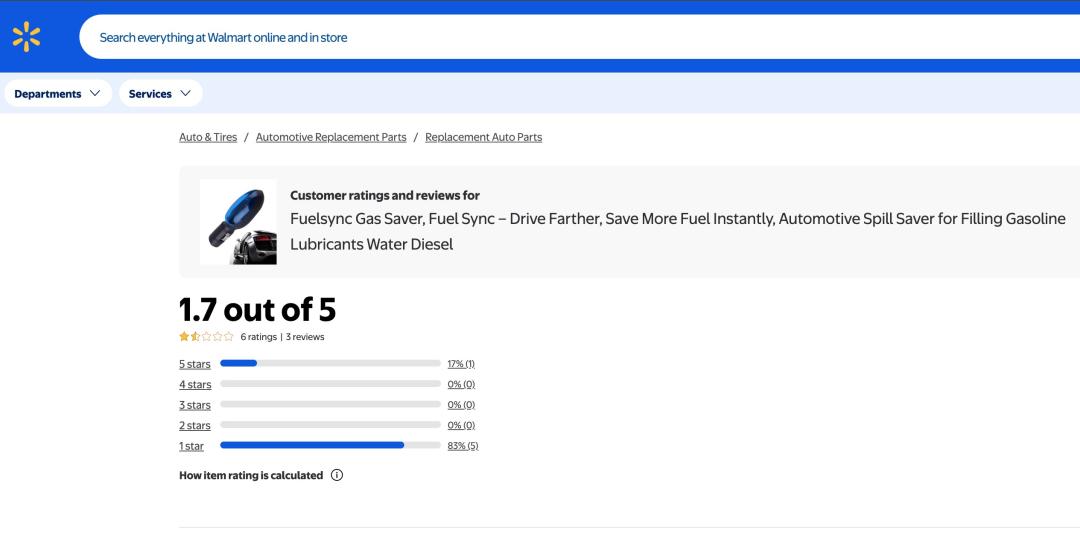Filter reviews by 1 star

[x=191, y=446]
